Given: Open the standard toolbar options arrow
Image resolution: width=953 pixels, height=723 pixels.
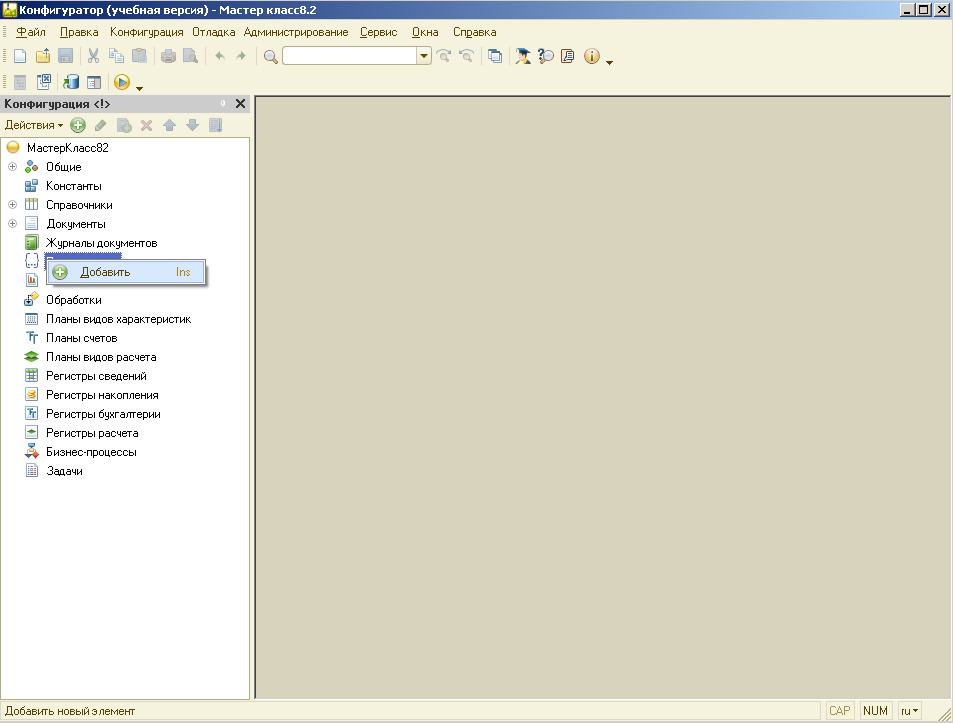Looking at the screenshot, I should pyautogui.click(x=610, y=62).
